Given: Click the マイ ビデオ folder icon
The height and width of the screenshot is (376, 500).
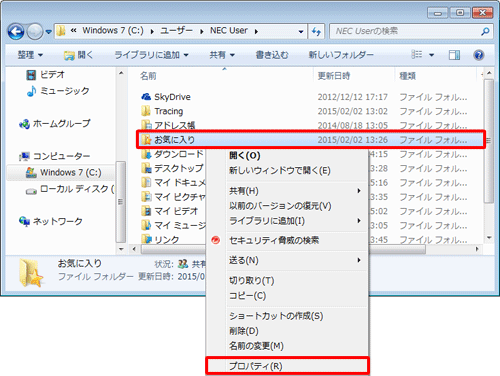Looking at the screenshot, I should coord(146,211).
